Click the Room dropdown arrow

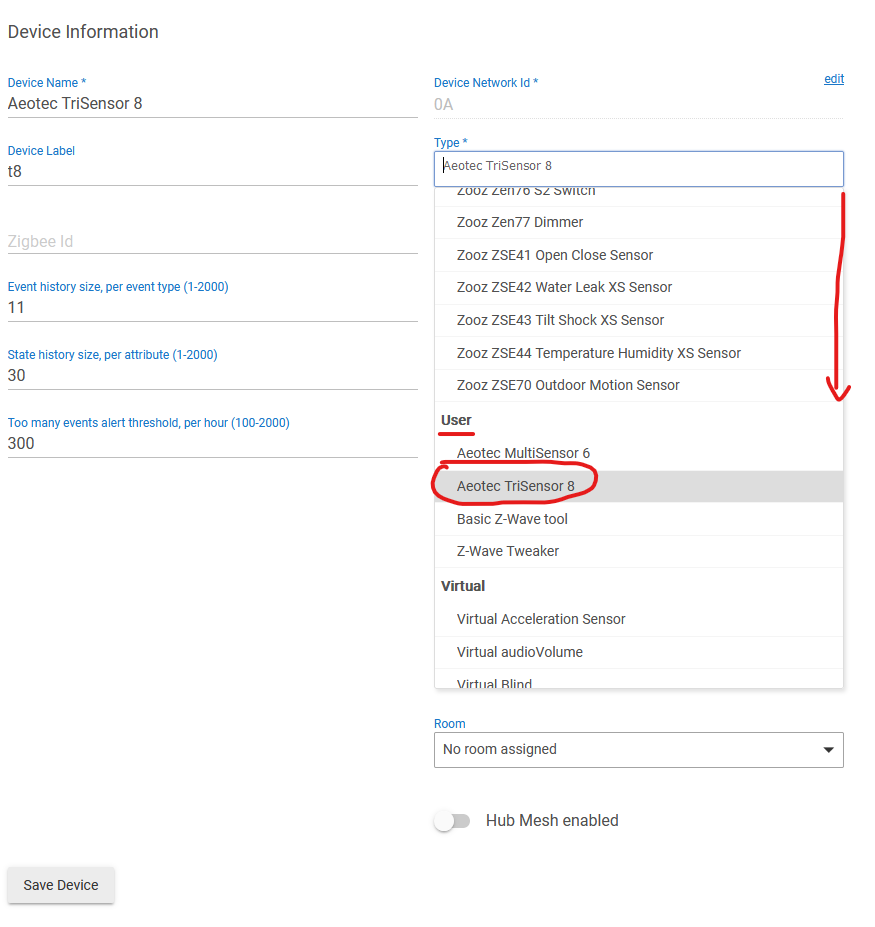[x=828, y=750]
